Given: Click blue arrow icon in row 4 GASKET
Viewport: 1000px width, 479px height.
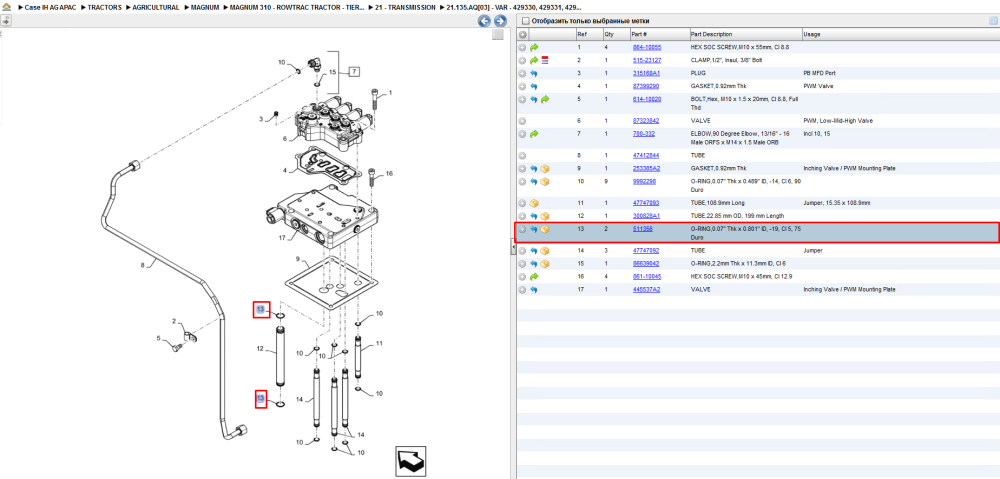Looking at the screenshot, I should tap(534, 86).
